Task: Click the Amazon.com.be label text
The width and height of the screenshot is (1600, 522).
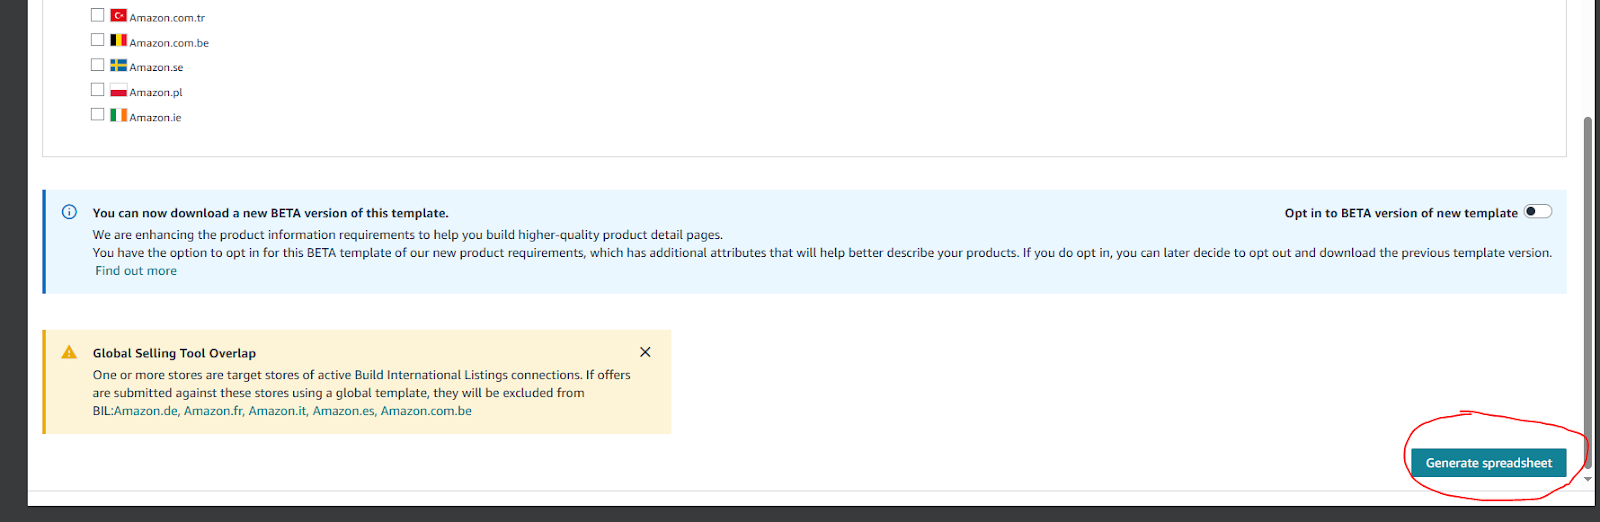Action: 169,43
